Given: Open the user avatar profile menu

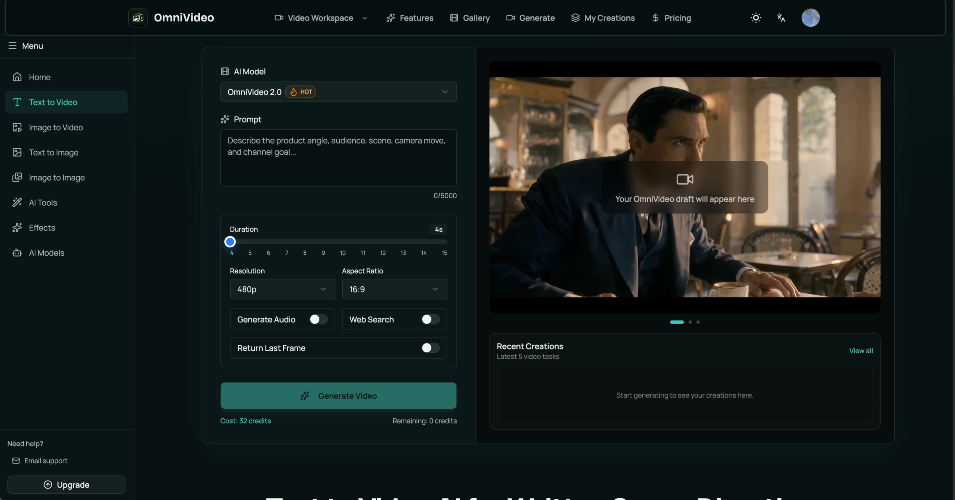Looking at the screenshot, I should coord(810,18).
